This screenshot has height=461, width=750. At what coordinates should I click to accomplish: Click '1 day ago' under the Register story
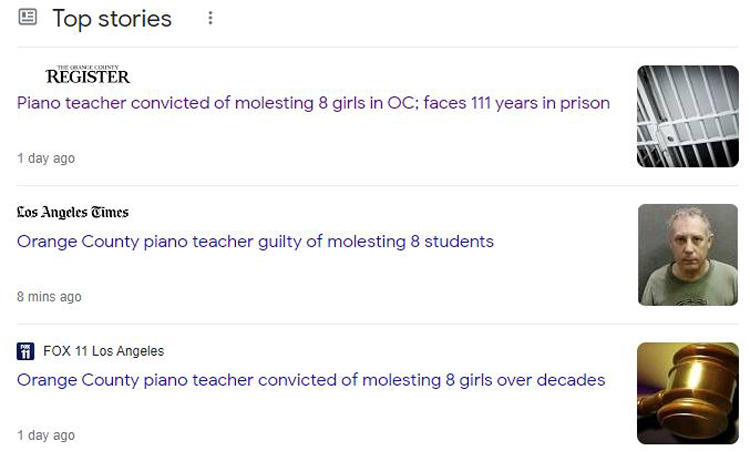point(46,158)
